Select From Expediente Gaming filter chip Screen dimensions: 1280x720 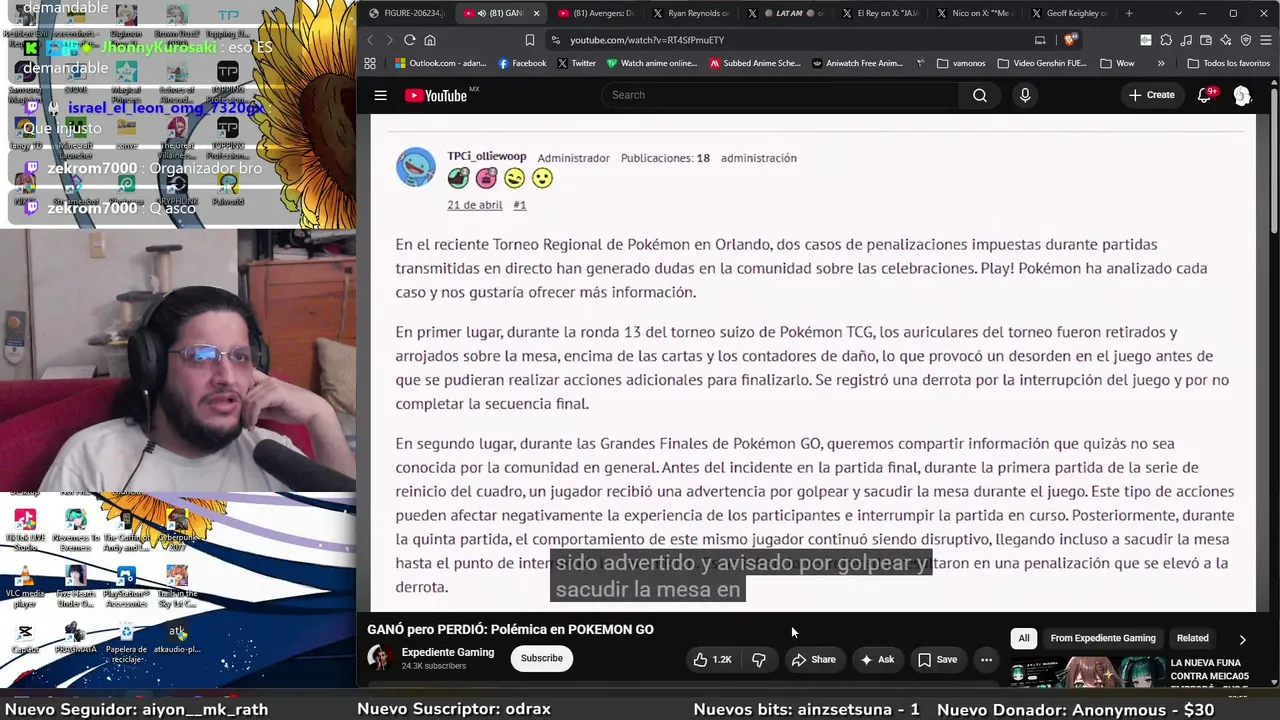pos(1103,638)
